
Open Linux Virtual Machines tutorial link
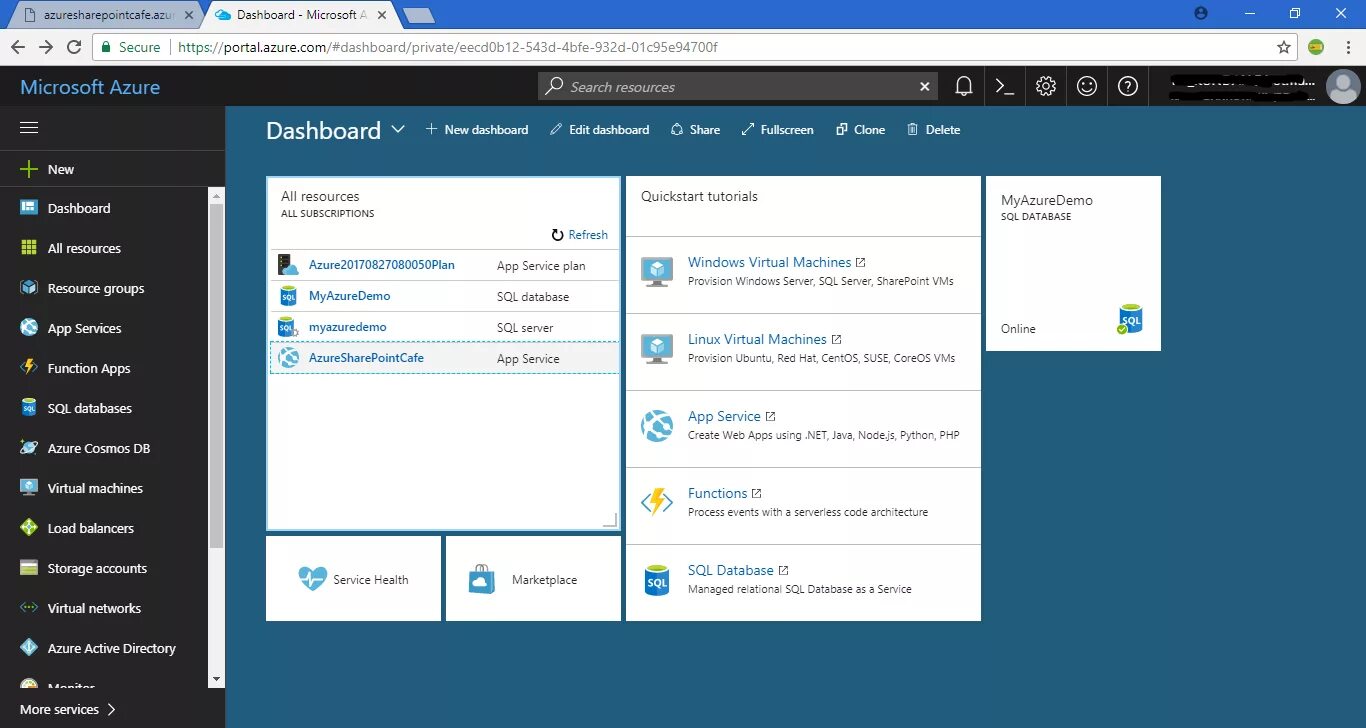[x=757, y=339]
